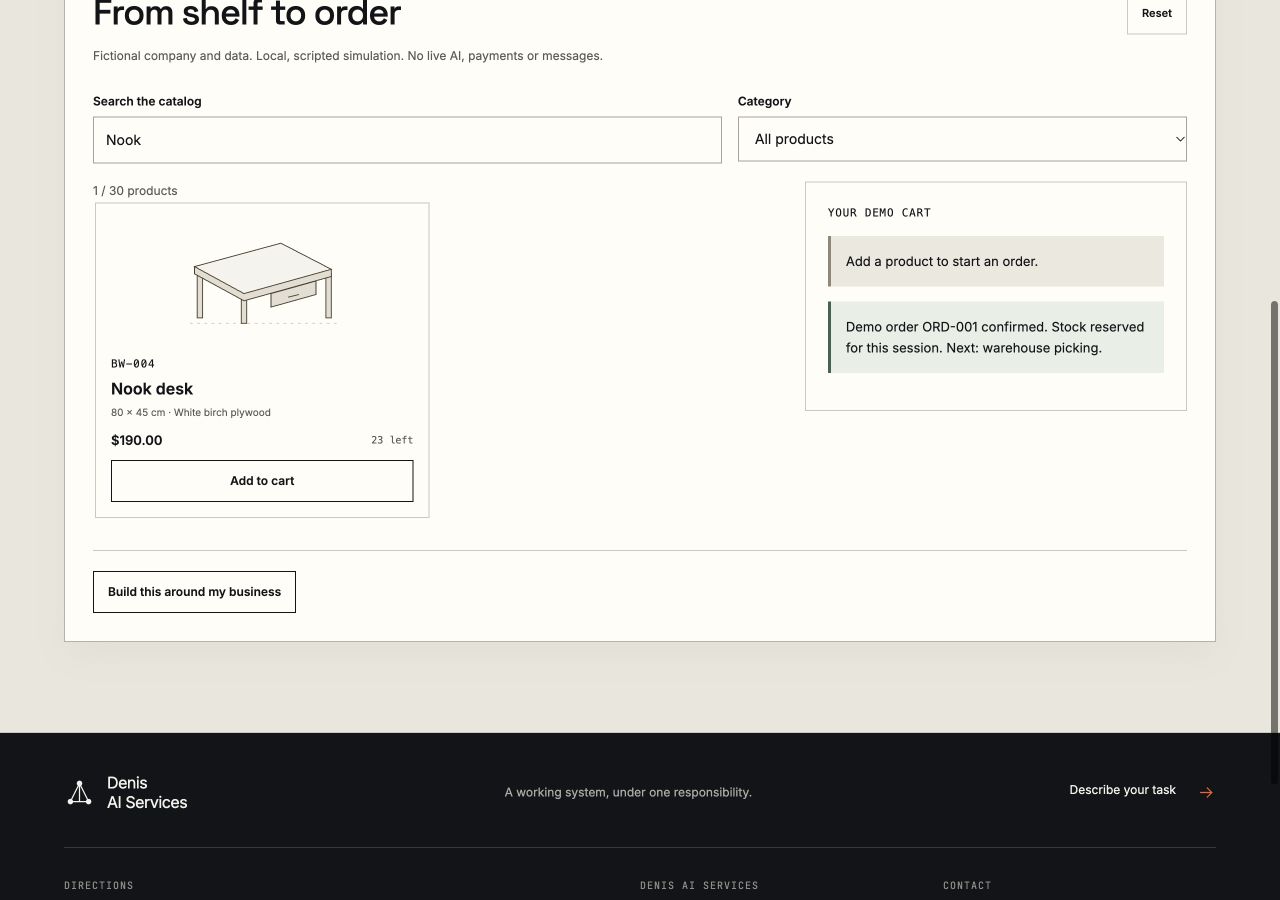Click the ORD-001 confirmed order message

[x=996, y=337]
